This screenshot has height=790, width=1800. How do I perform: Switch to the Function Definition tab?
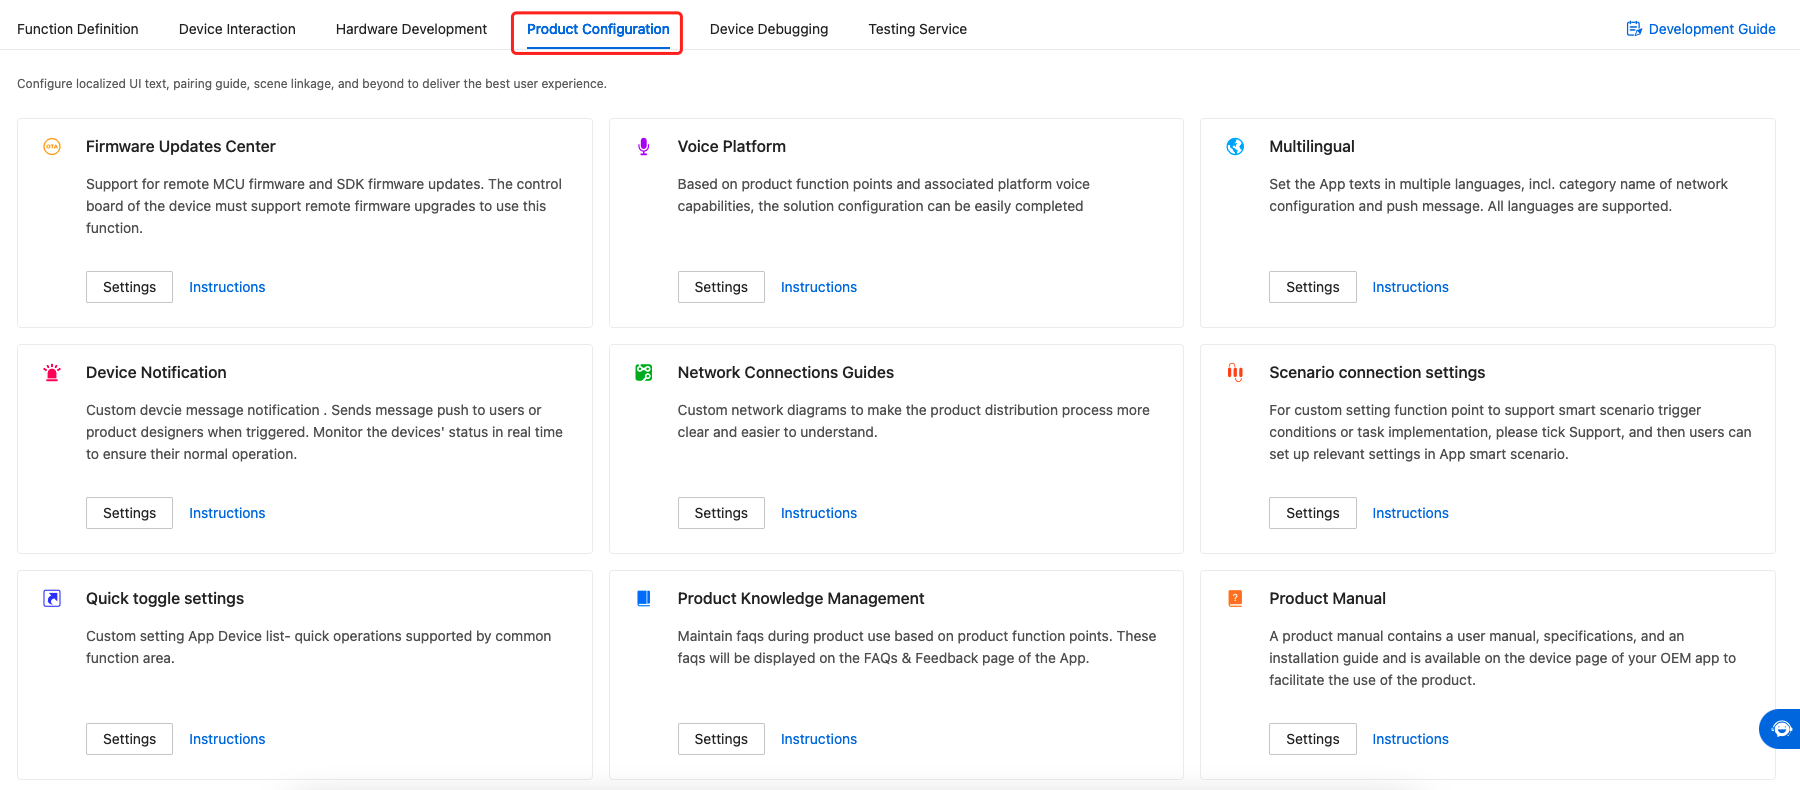coord(78,29)
